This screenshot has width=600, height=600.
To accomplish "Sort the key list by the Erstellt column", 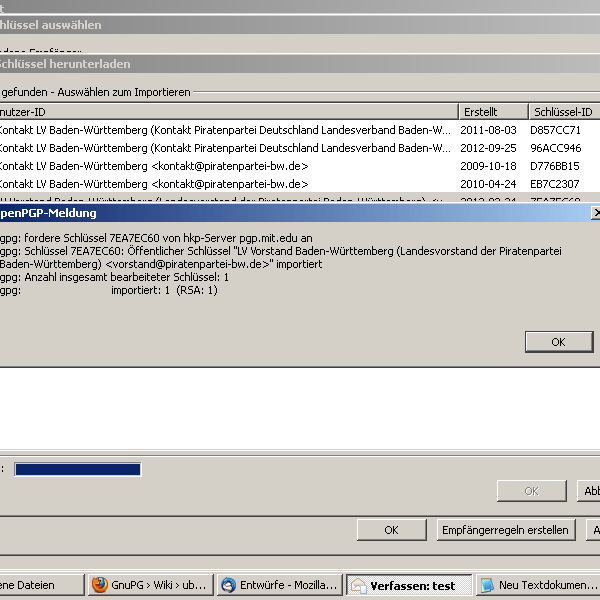I will 493,112.
